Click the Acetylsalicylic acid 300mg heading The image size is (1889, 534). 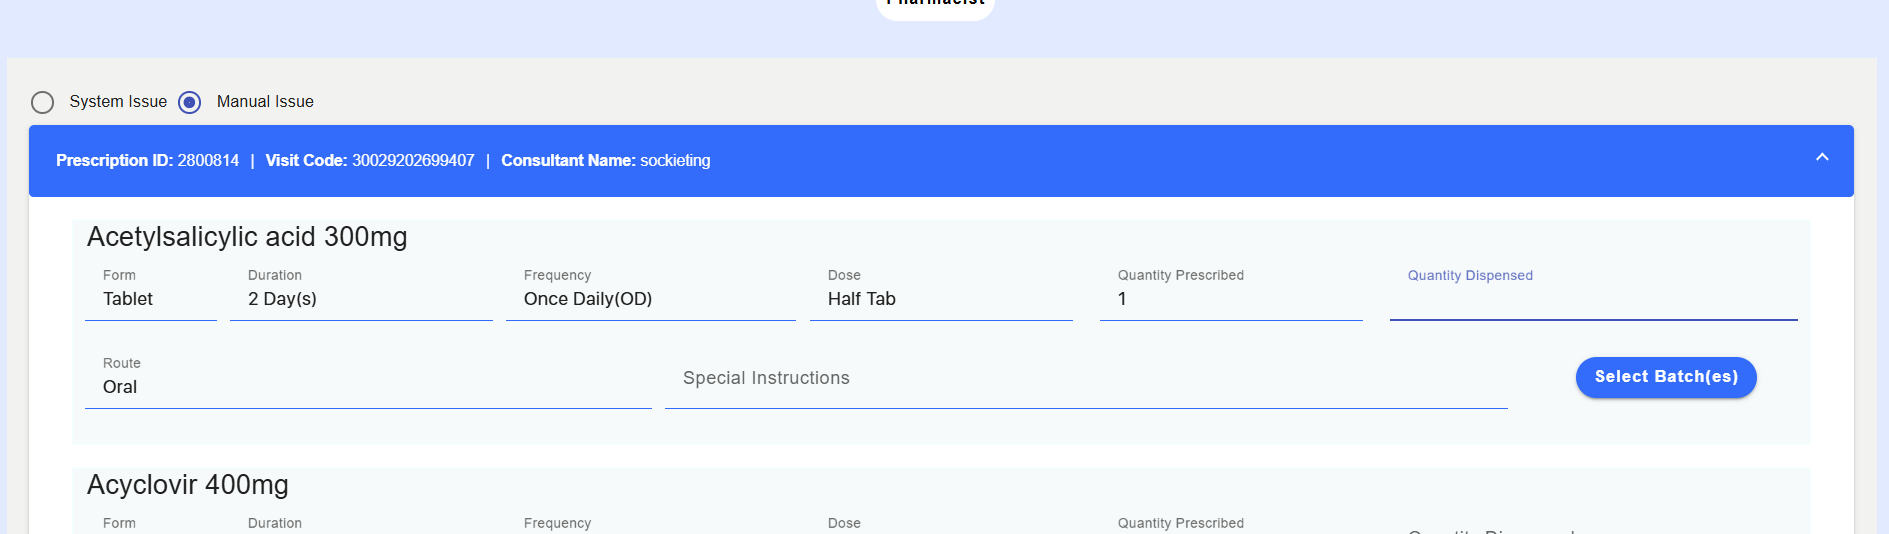(x=247, y=237)
